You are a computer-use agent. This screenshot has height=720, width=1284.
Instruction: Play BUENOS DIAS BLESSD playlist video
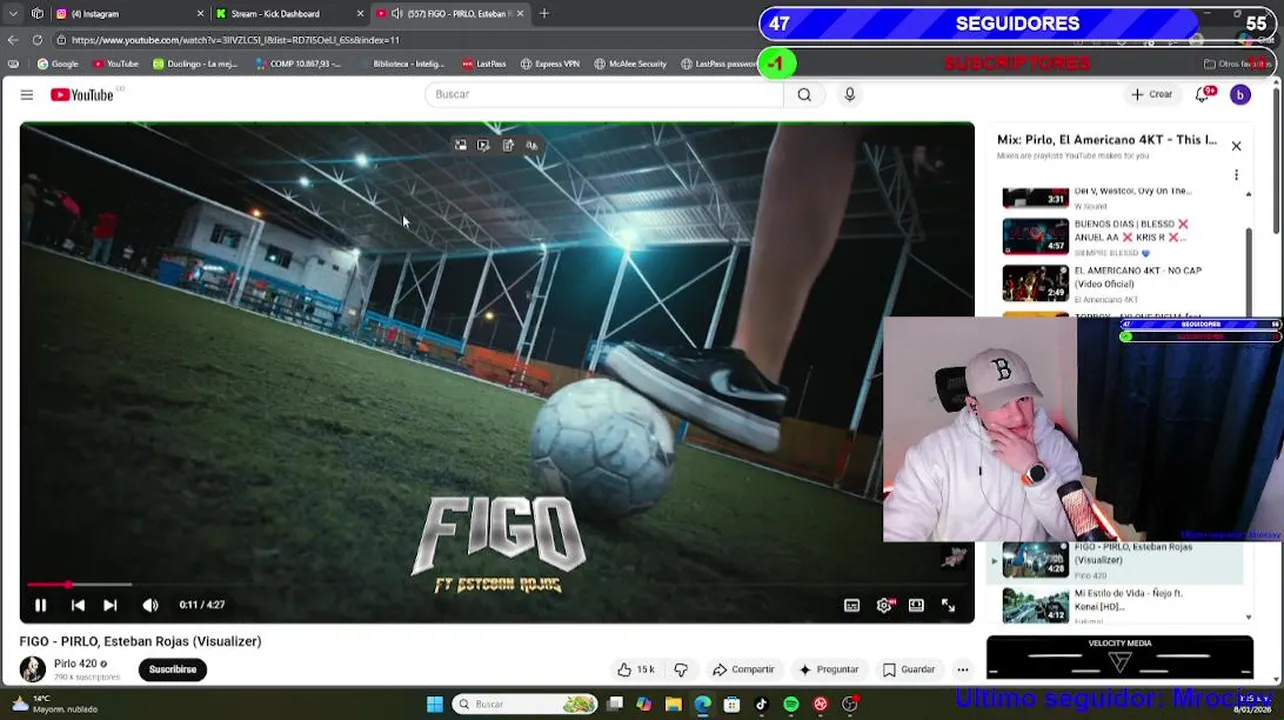pyautogui.click(x=1122, y=237)
